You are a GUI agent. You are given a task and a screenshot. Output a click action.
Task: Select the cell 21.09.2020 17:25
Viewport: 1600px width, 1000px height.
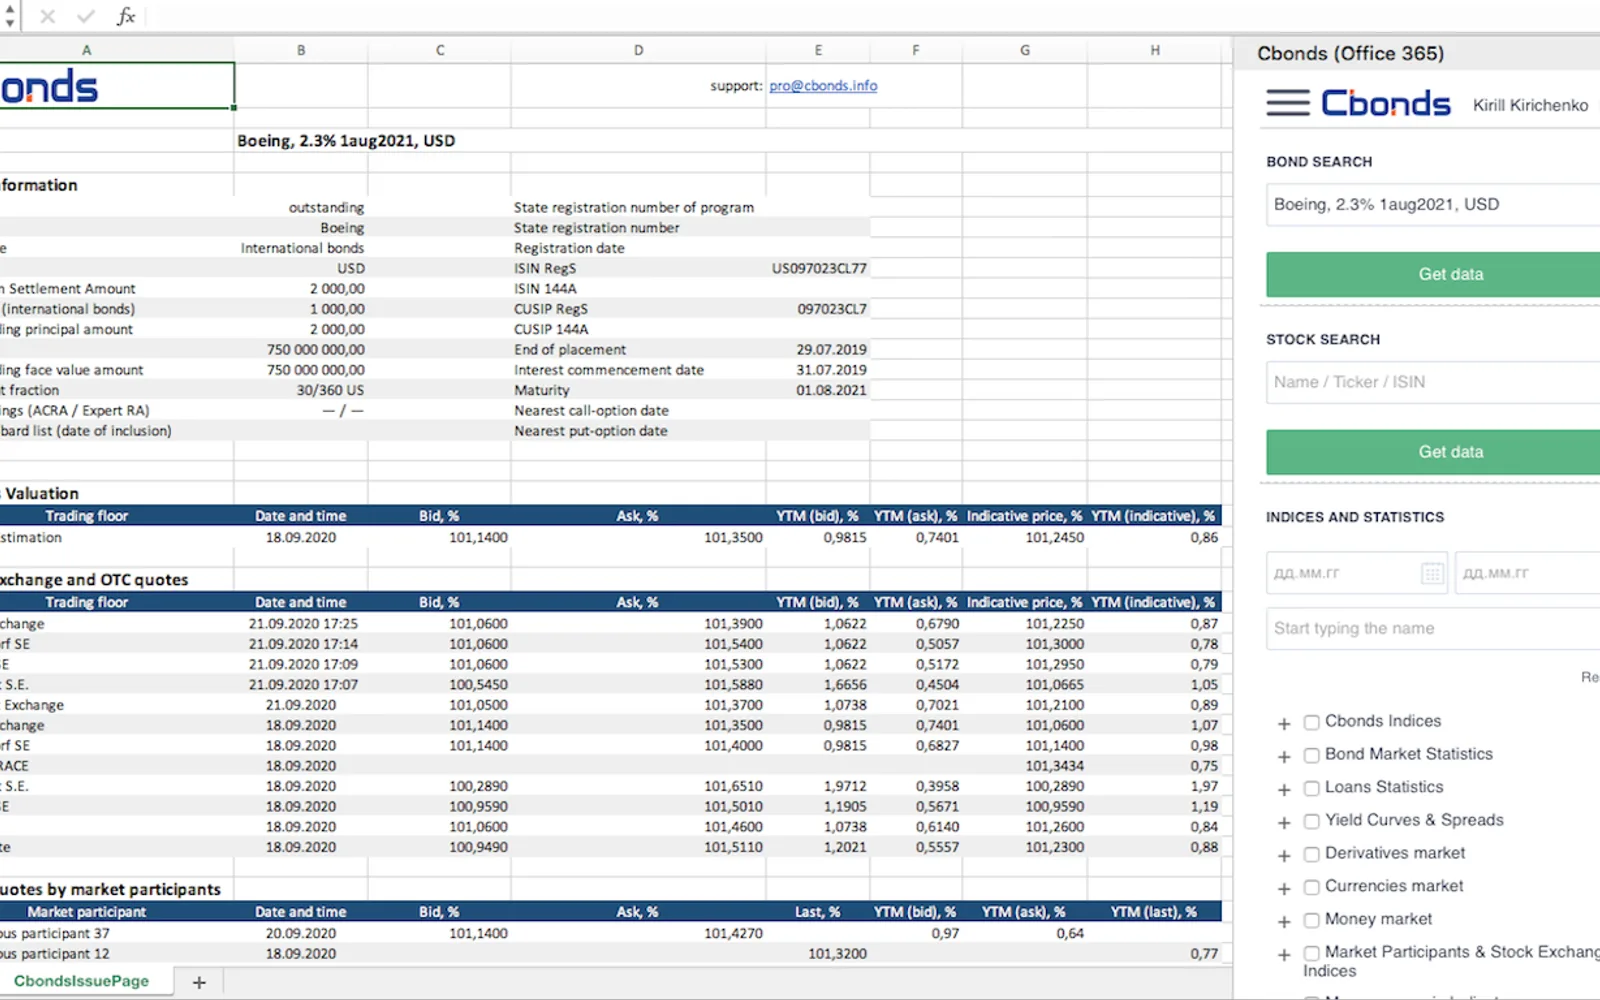(x=301, y=624)
